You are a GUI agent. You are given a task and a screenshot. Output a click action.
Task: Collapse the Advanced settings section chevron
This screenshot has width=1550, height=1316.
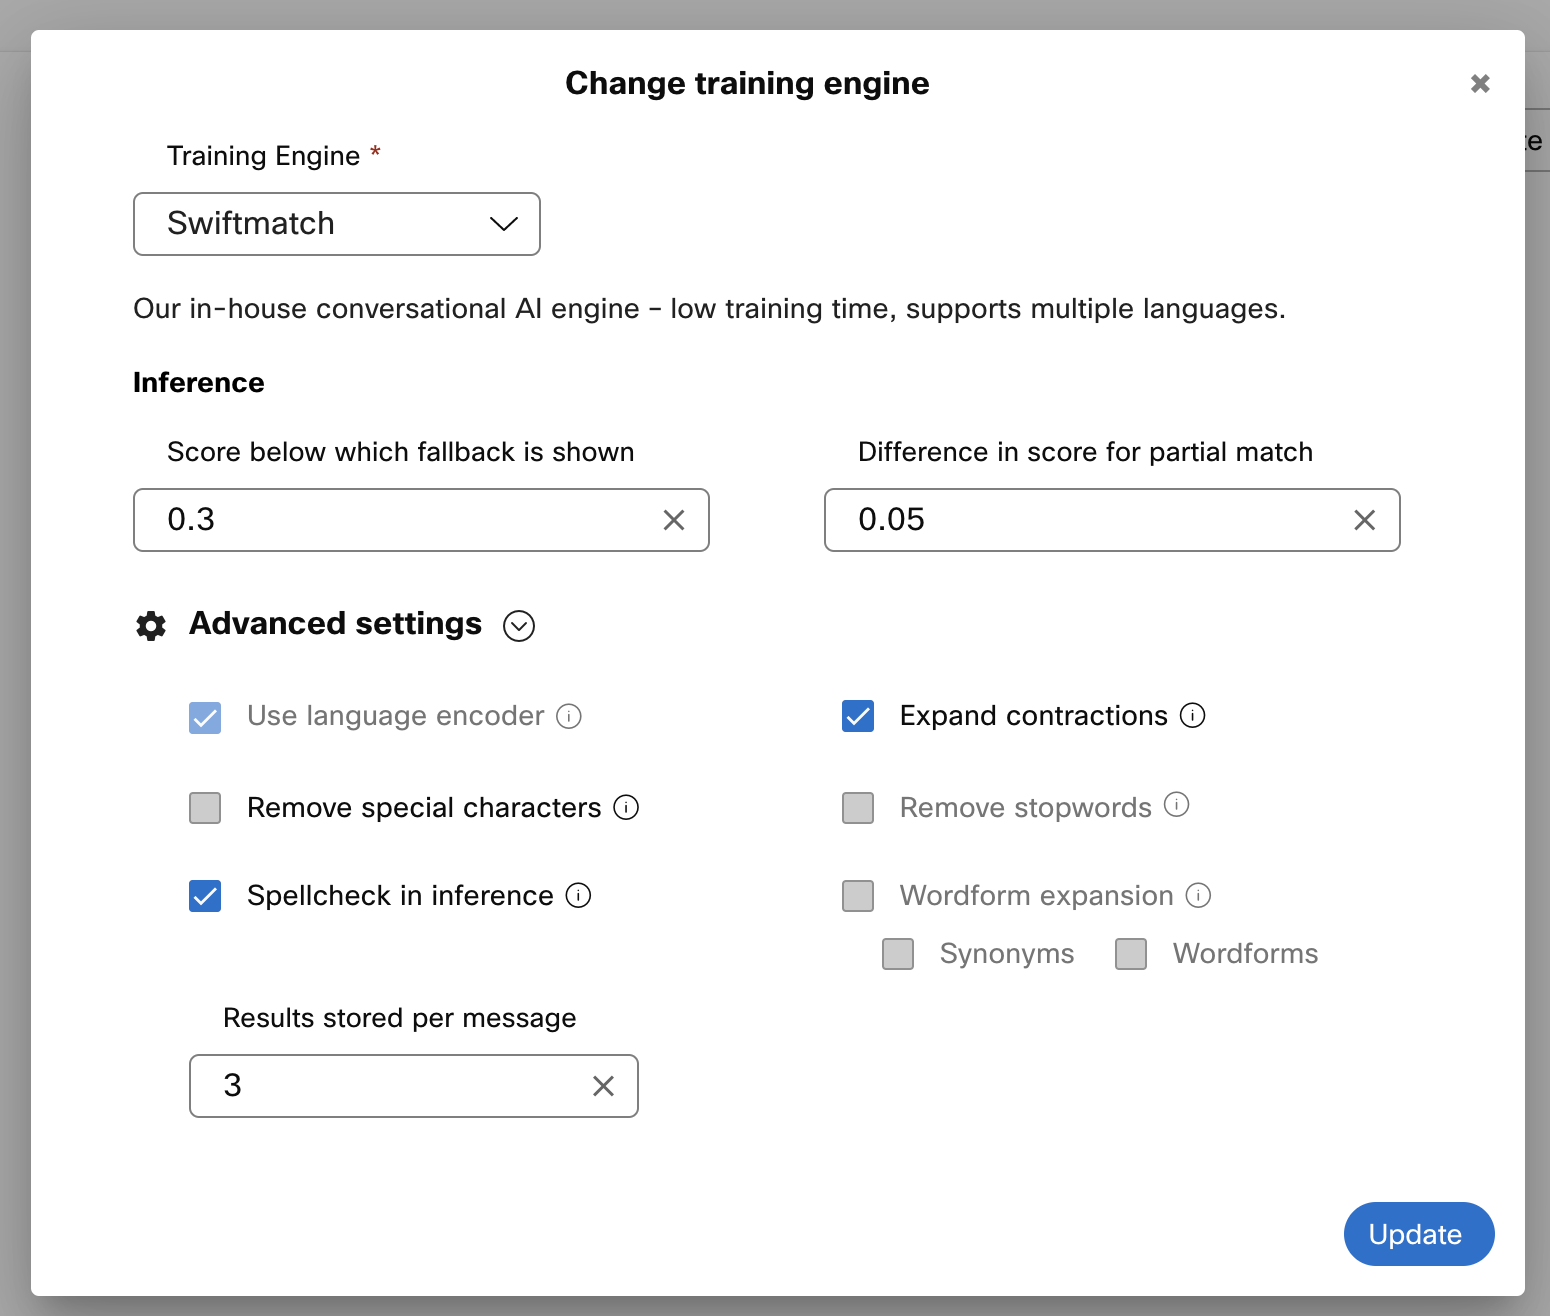519,626
